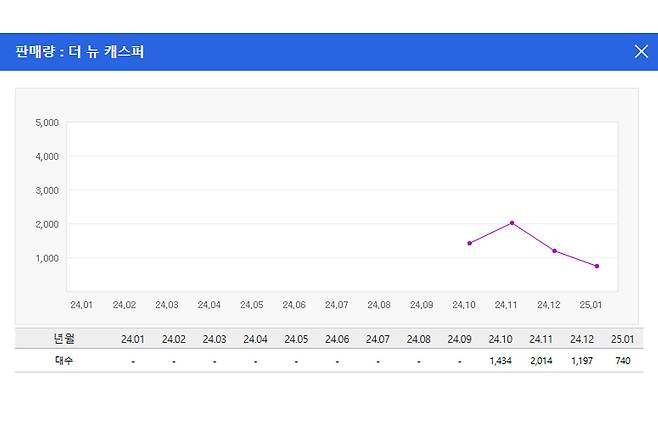This screenshot has height=438, width=658.
Task: Select the 1,197 sales value cell
Action: click(x=582, y=361)
